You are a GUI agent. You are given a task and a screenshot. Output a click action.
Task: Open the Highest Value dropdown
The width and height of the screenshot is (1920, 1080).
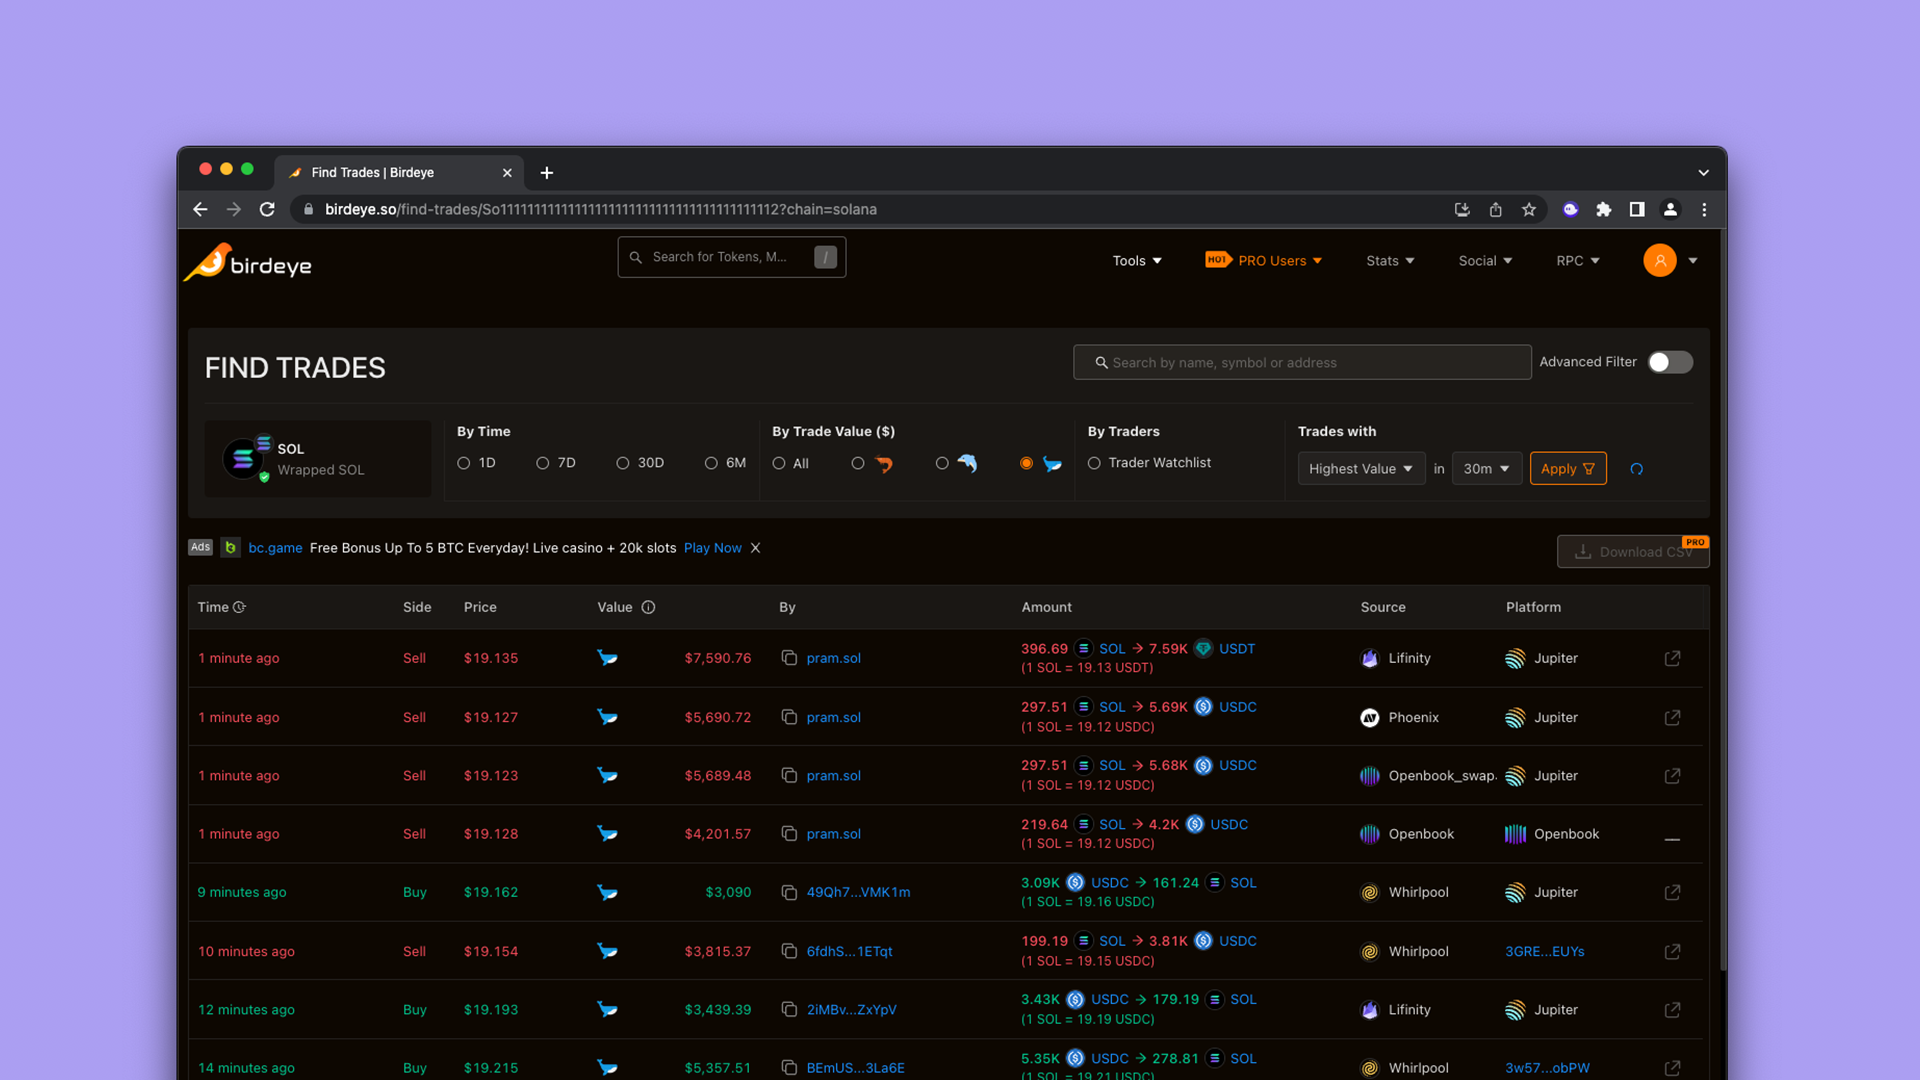[x=1360, y=469]
